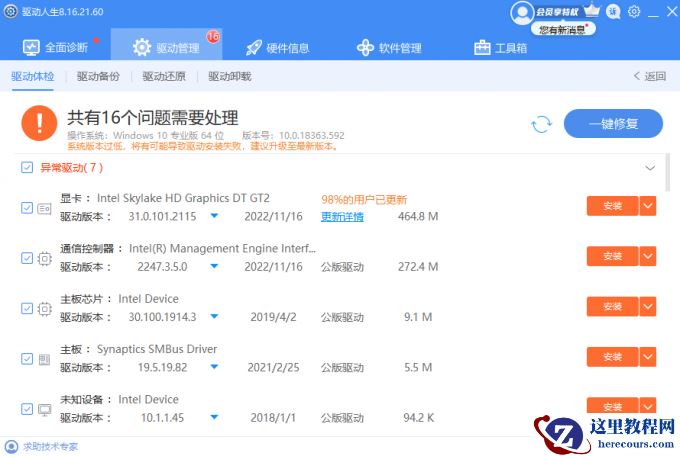Click the 您有新消息 notification bubble
Image resolution: width=680 pixels, height=456 pixels.
[563, 29]
